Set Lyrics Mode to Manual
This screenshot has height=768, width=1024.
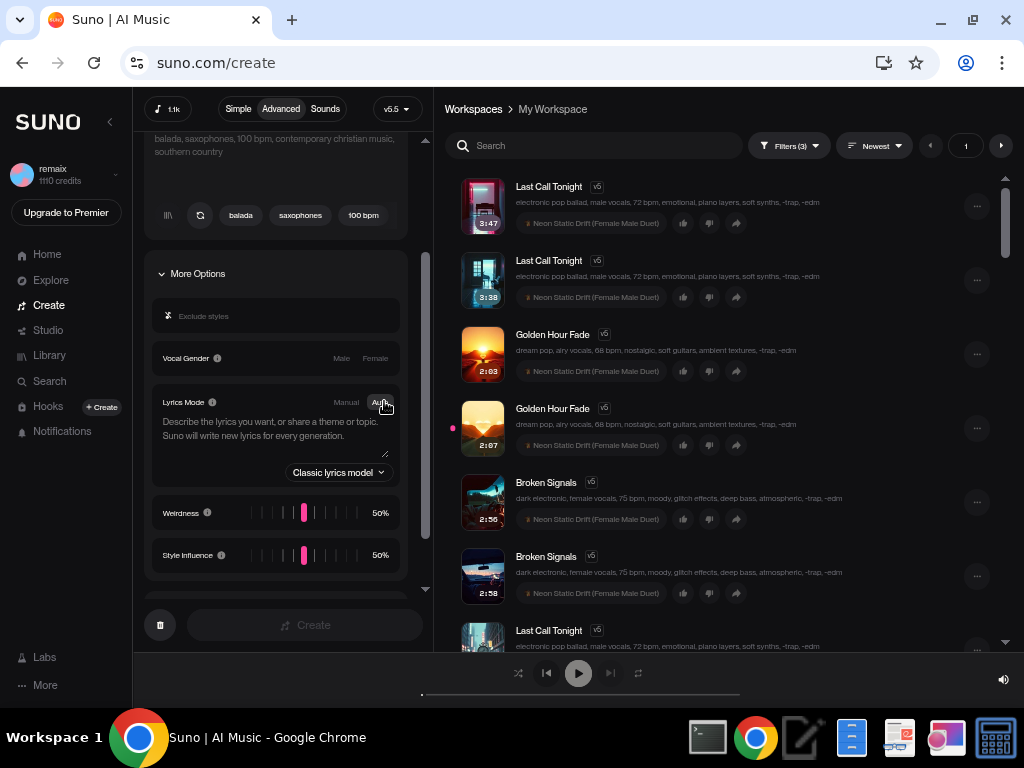click(346, 402)
